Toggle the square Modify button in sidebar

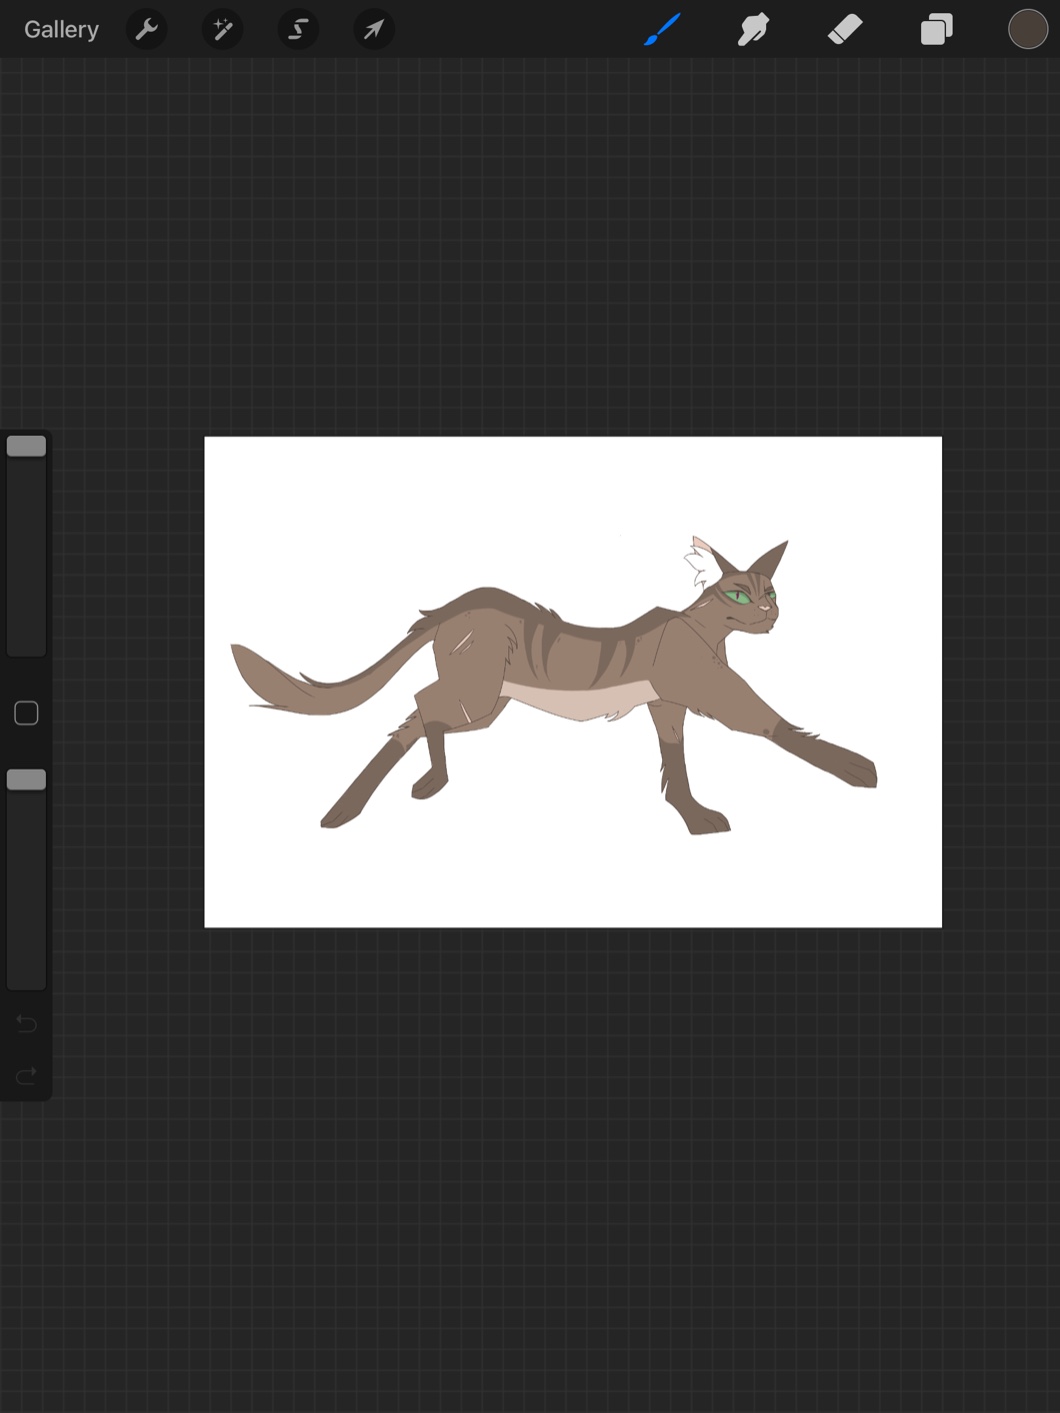pos(27,713)
